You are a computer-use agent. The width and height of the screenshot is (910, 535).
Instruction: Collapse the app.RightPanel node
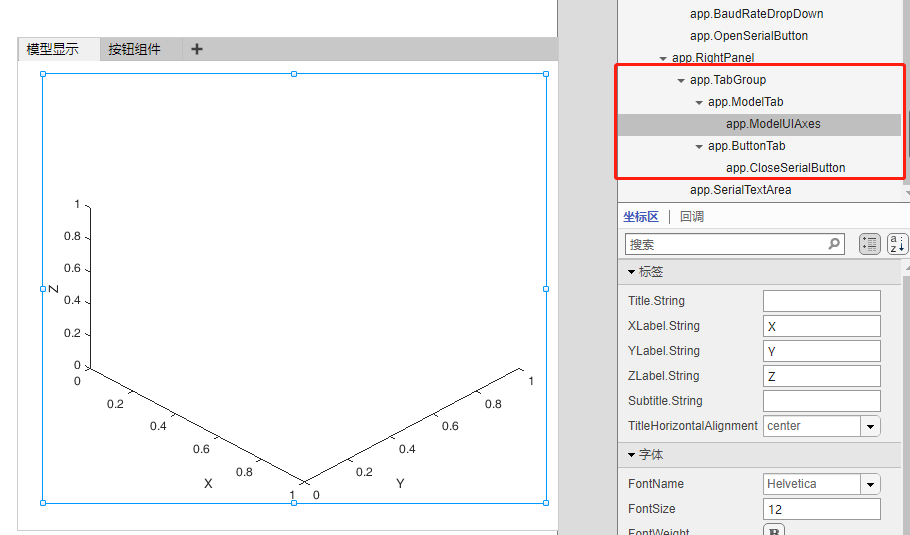coord(663,59)
